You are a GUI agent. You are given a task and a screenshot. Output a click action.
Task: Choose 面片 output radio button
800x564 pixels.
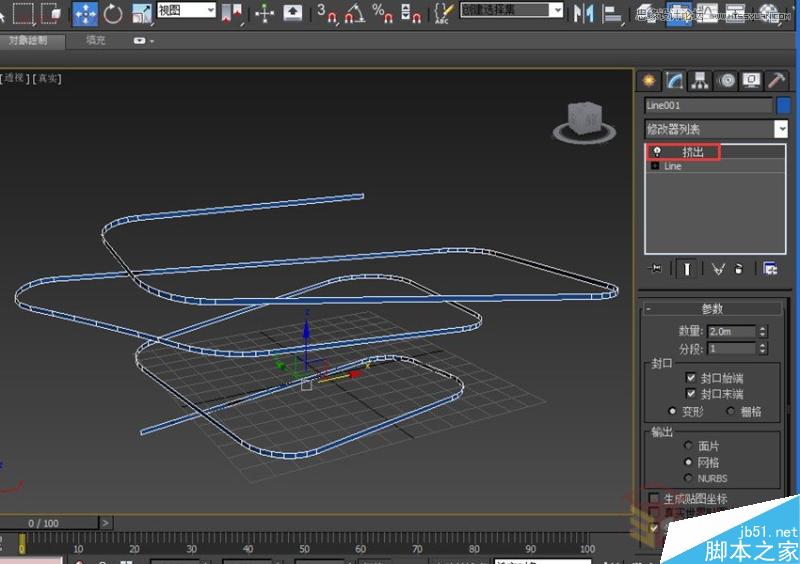(x=687, y=446)
